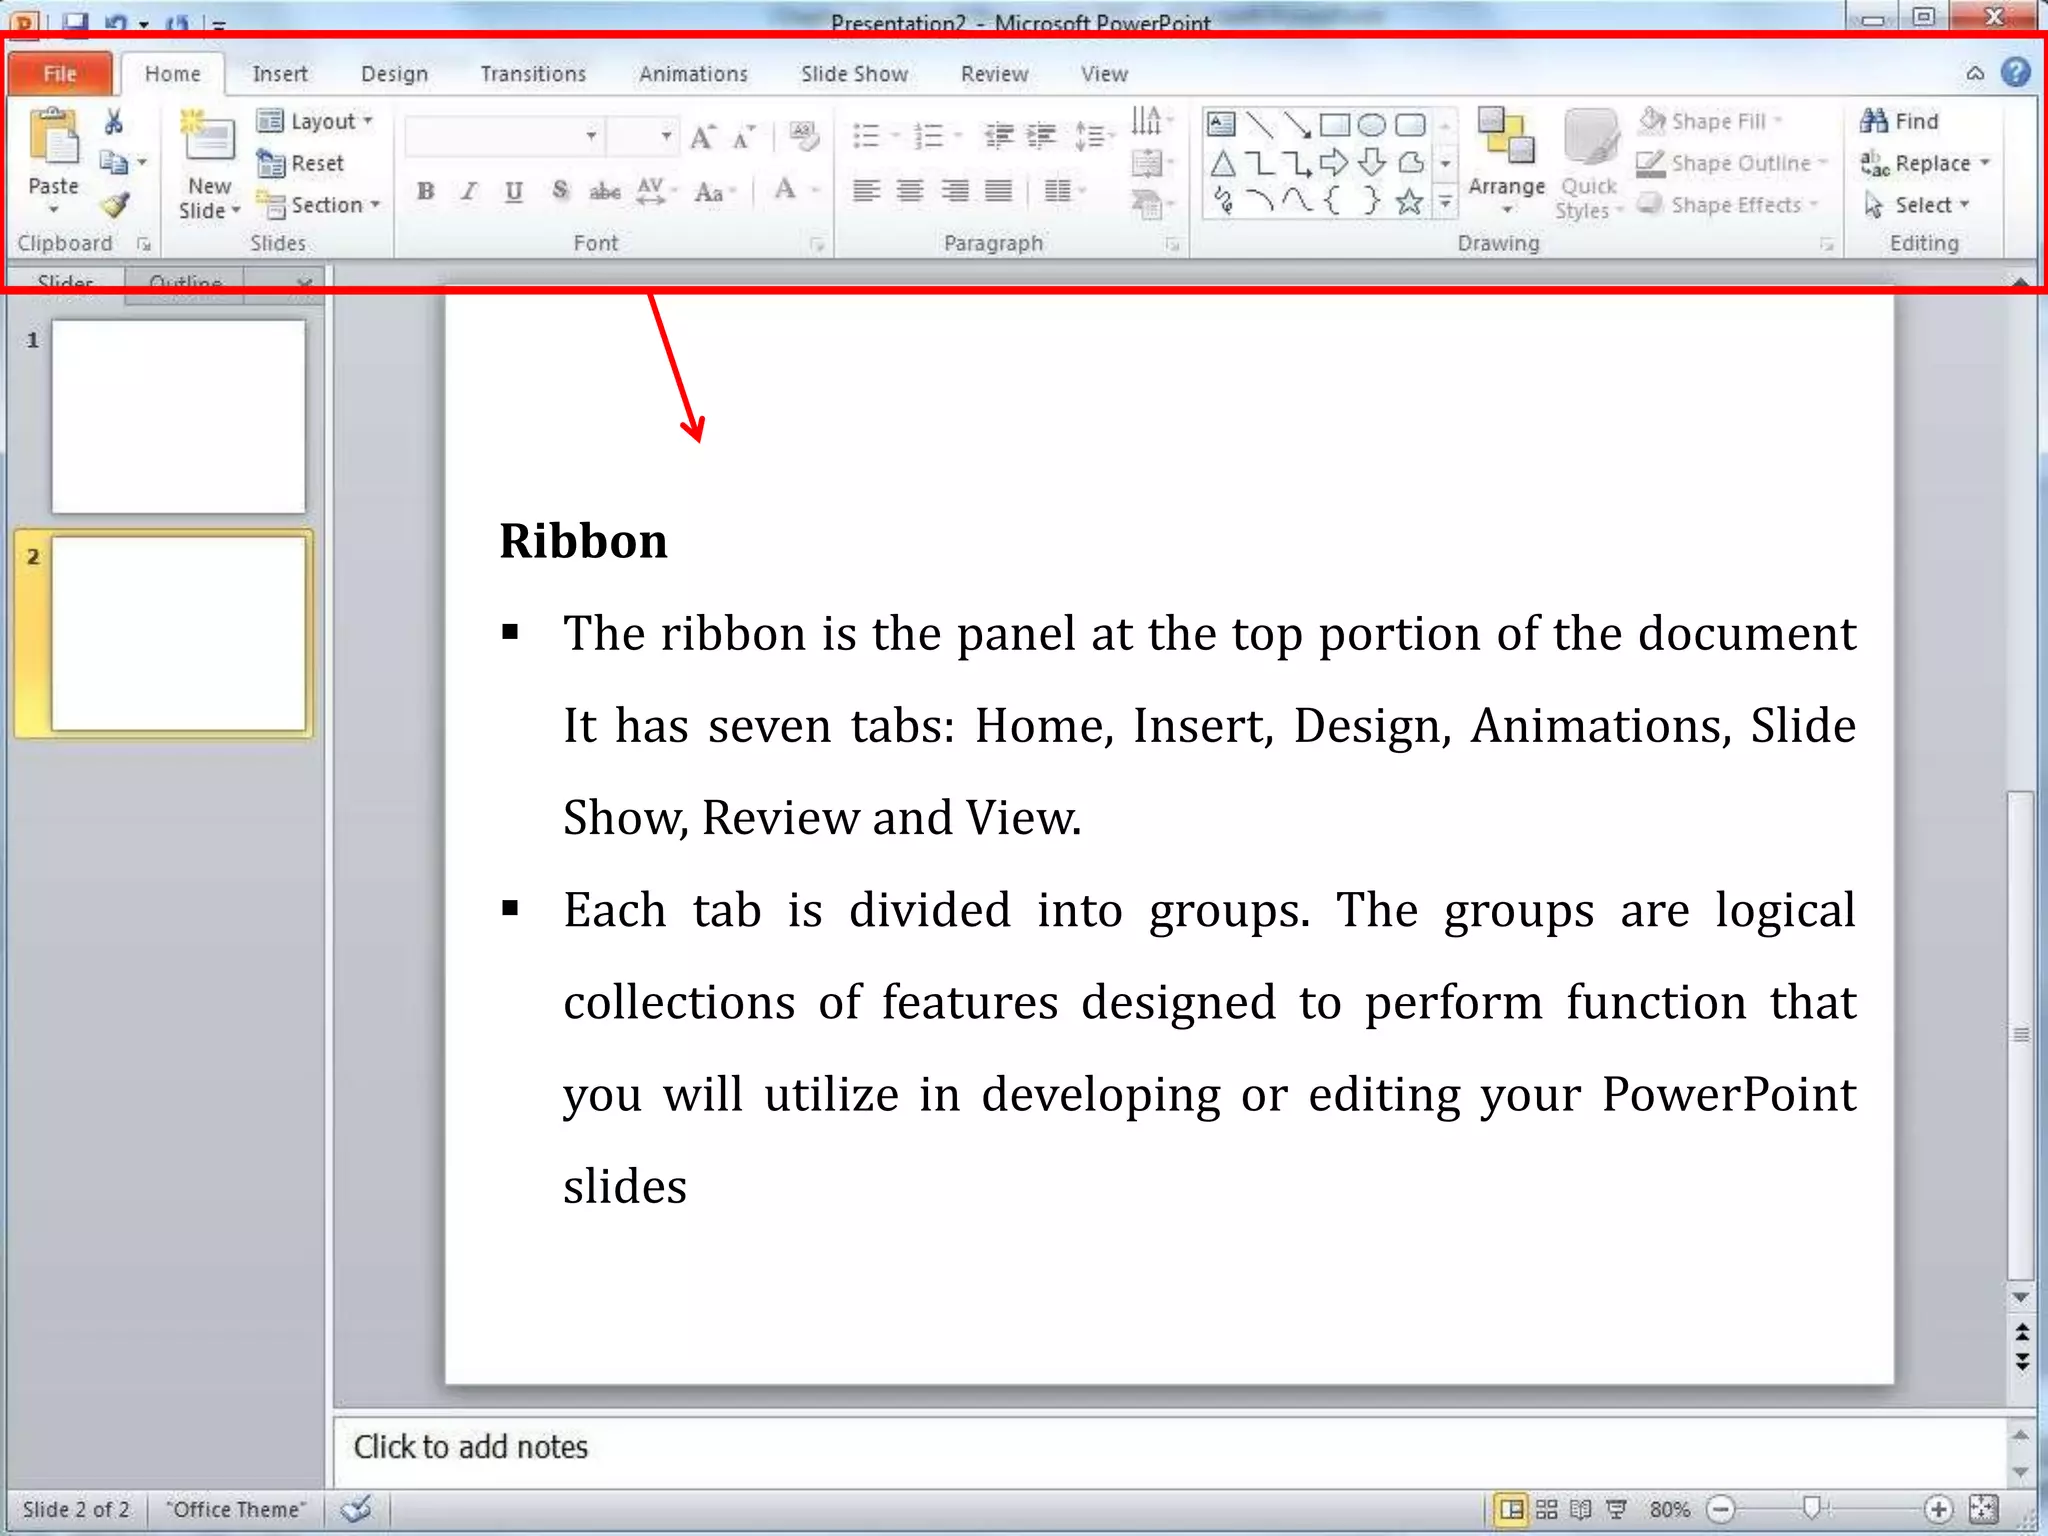This screenshot has width=2048, height=1536.
Task: Click Clear All Formatting icon
Action: coord(803,135)
